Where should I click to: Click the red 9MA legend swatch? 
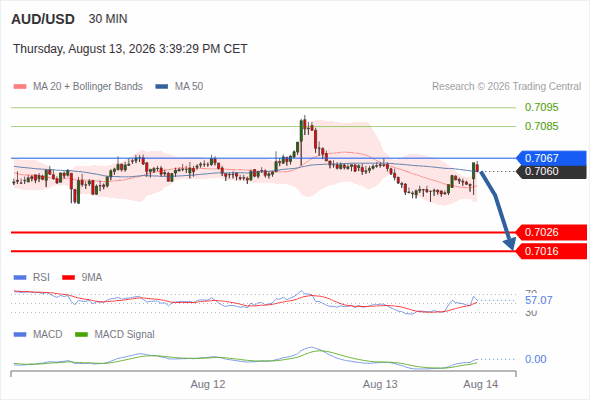pyautogui.click(x=68, y=278)
